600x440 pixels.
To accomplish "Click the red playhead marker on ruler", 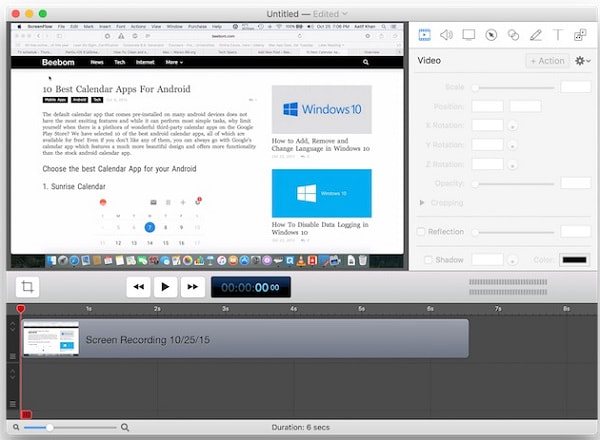I will coord(21,308).
